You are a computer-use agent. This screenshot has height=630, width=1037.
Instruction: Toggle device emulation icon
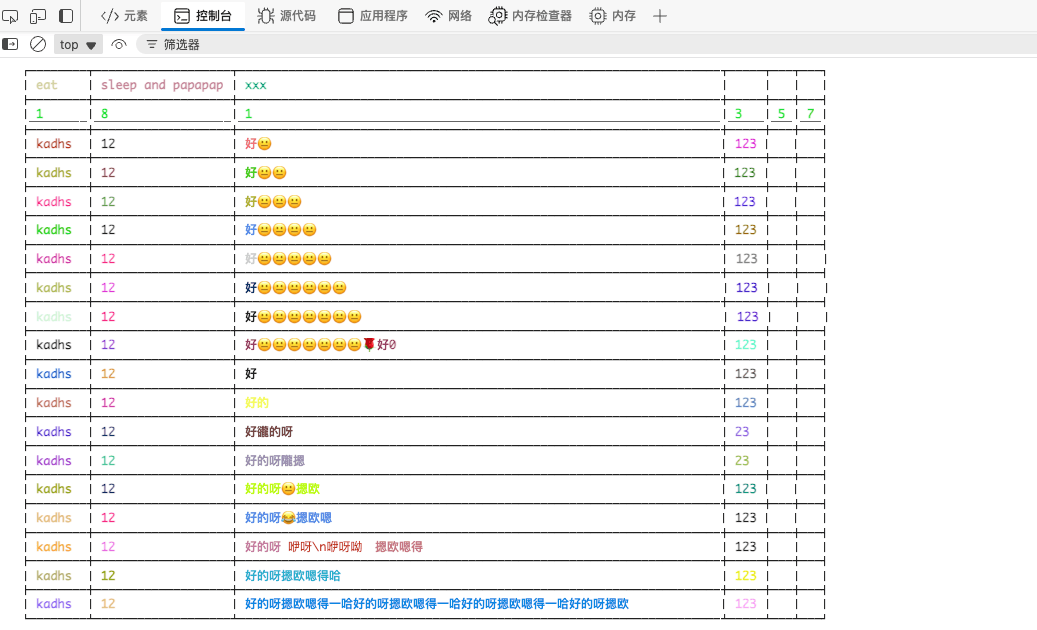pyautogui.click(x=38, y=16)
